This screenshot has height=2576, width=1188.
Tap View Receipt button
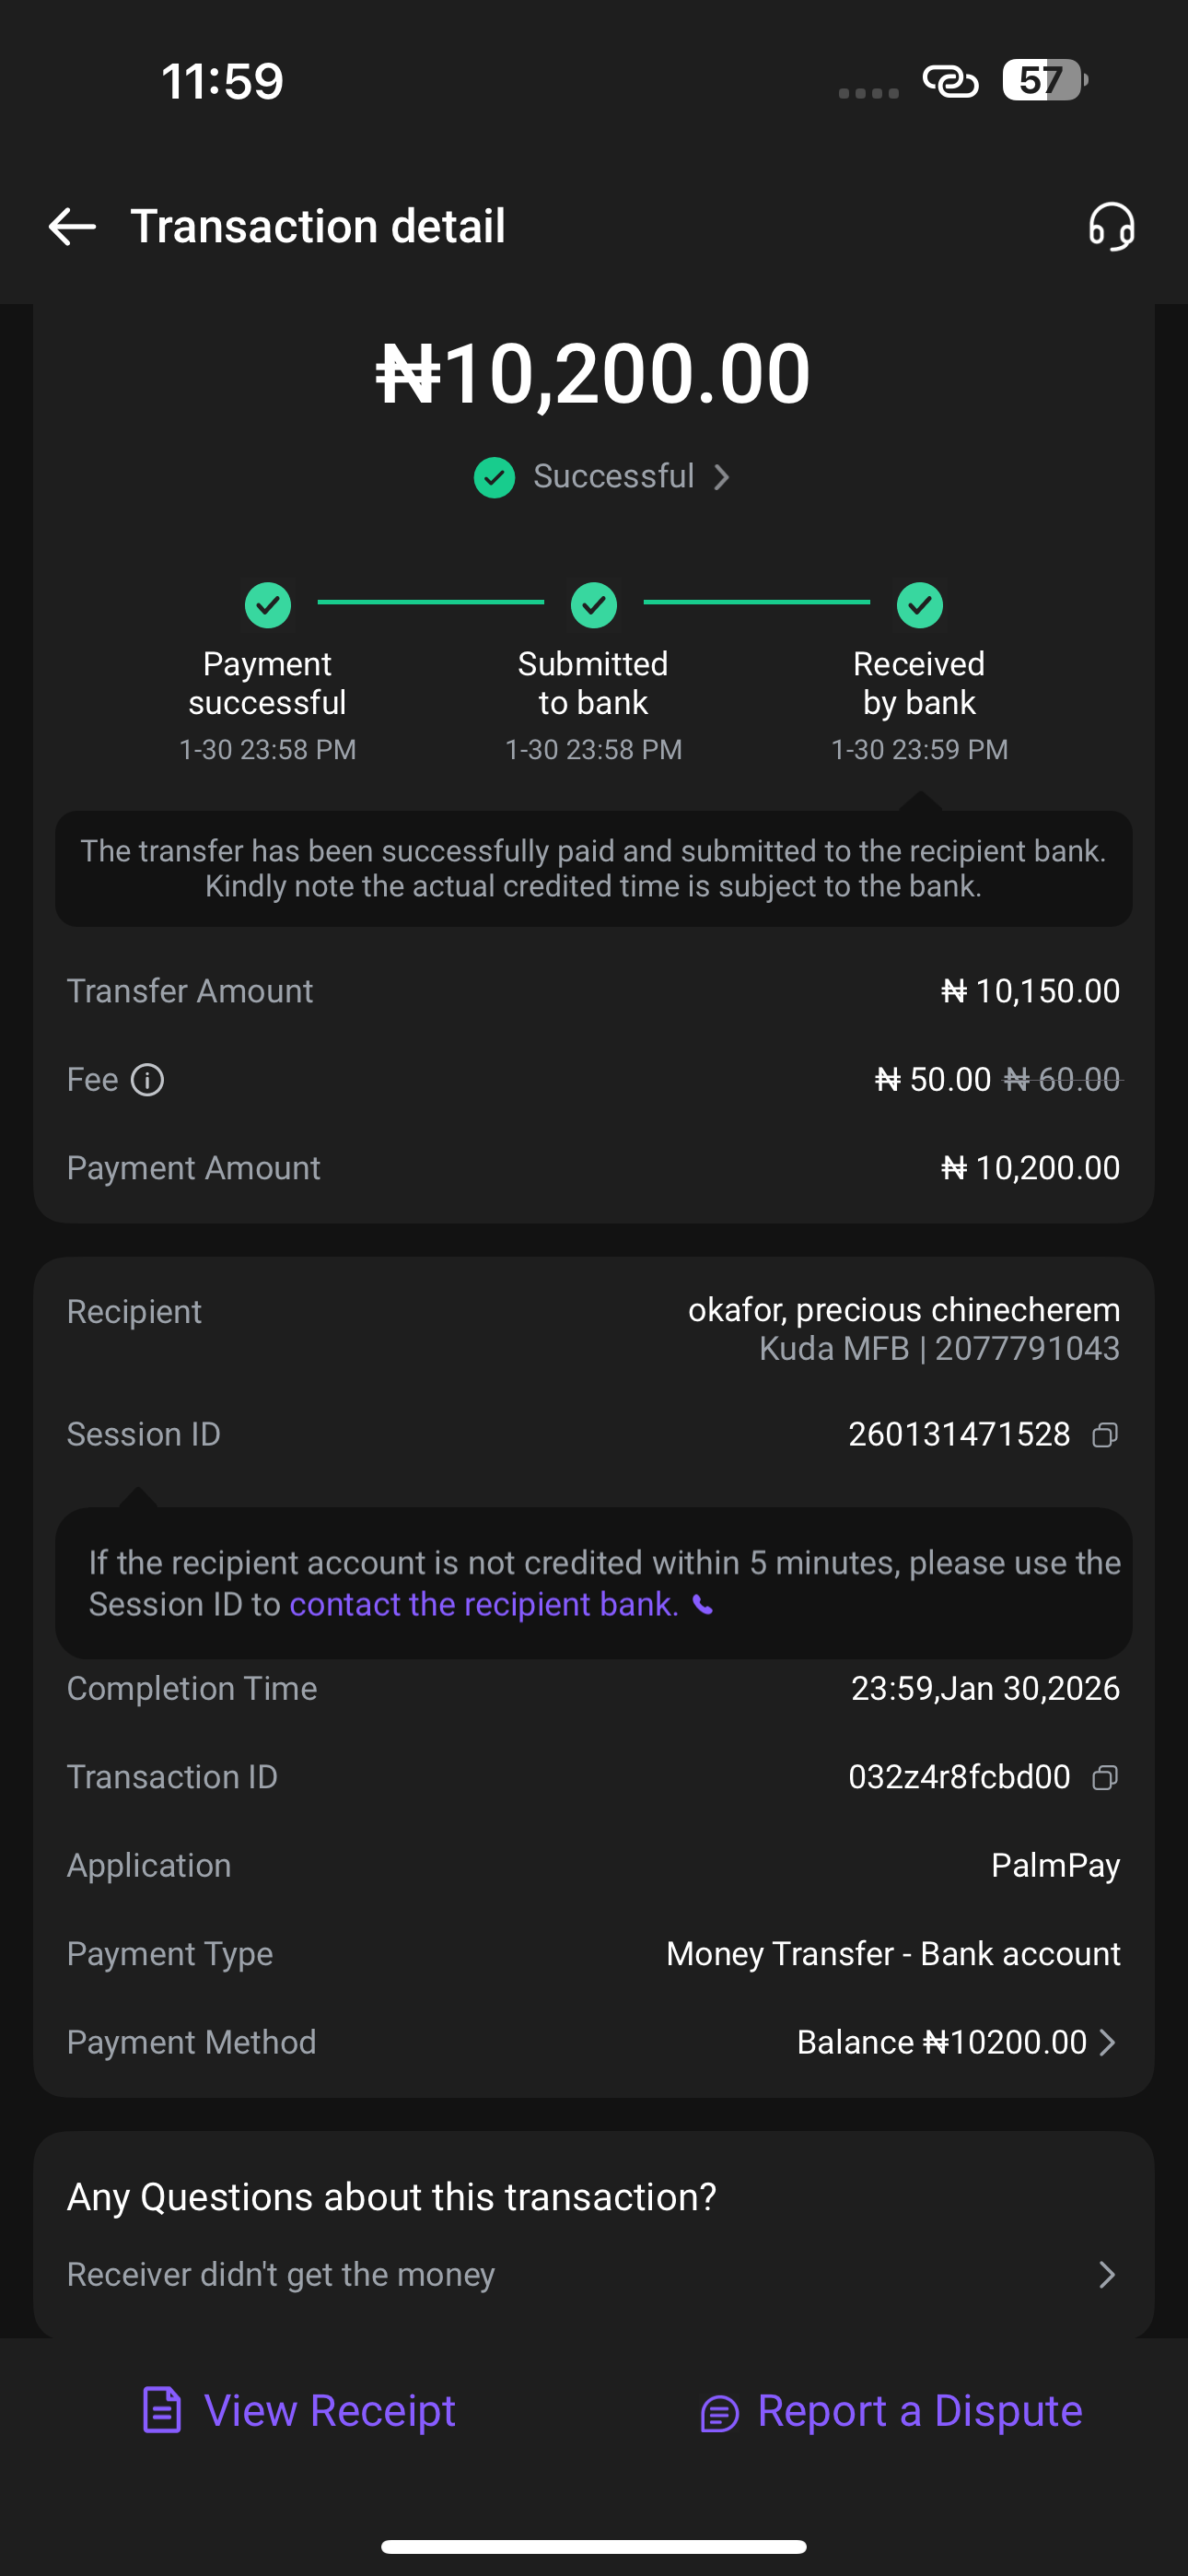(299, 2411)
